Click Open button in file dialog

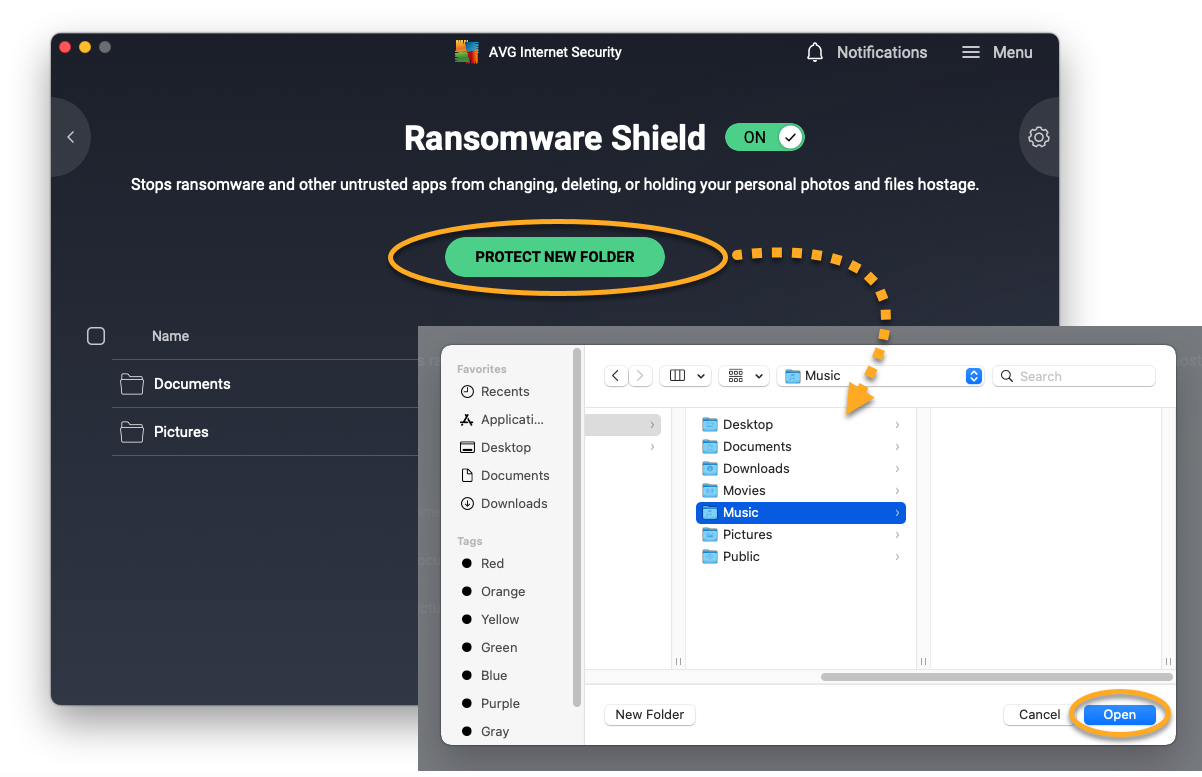click(x=1119, y=714)
